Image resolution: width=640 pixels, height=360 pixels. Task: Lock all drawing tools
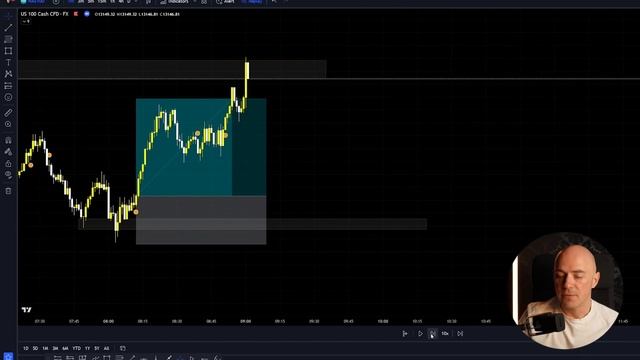tap(8, 164)
